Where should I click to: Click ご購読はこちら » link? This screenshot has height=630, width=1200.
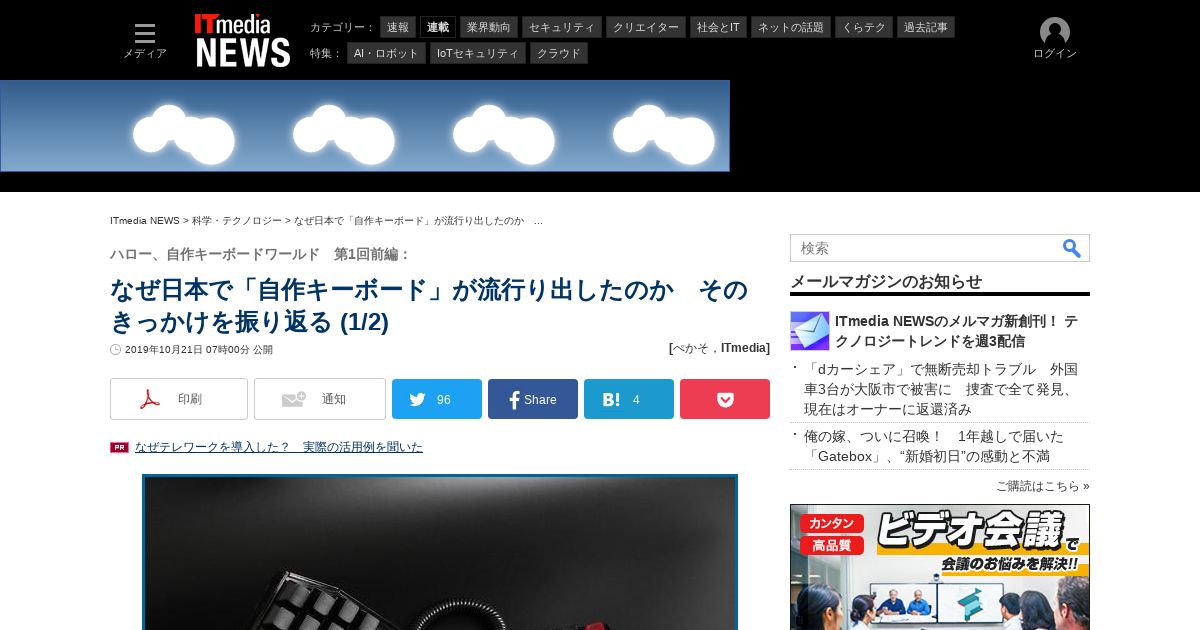(1043, 486)
